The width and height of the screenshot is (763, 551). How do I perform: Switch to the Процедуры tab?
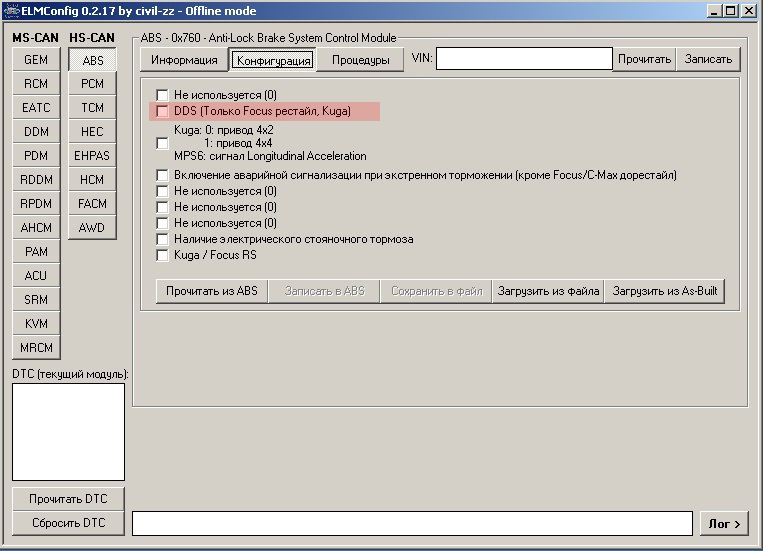[x=361, y=60]
